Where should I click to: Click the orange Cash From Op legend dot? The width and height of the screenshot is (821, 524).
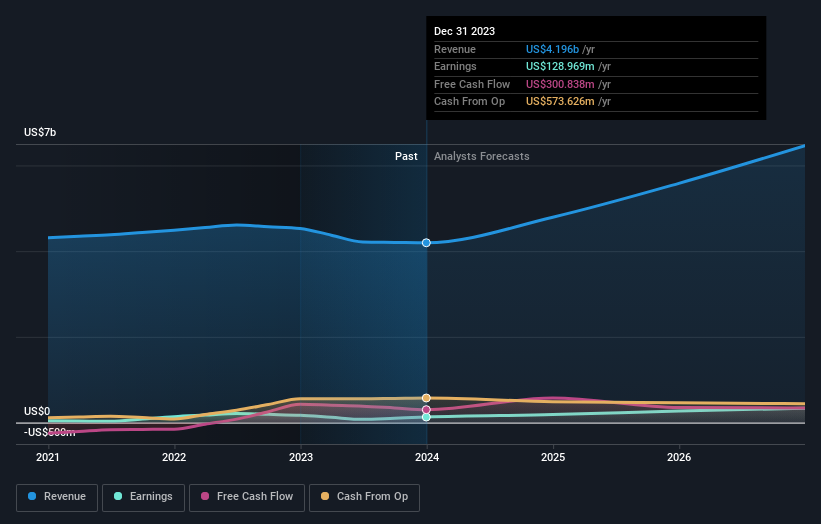tap(325, 496)
